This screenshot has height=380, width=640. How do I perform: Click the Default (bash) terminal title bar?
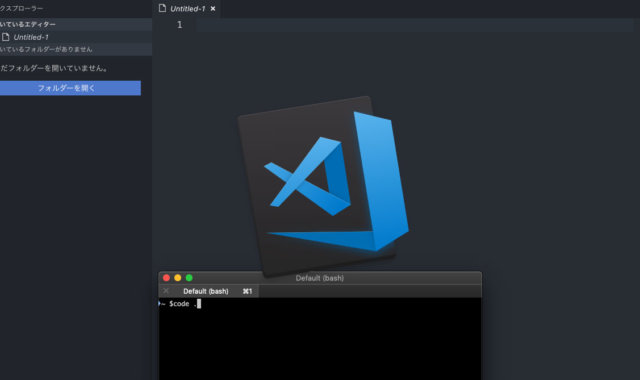pos(320,278)
